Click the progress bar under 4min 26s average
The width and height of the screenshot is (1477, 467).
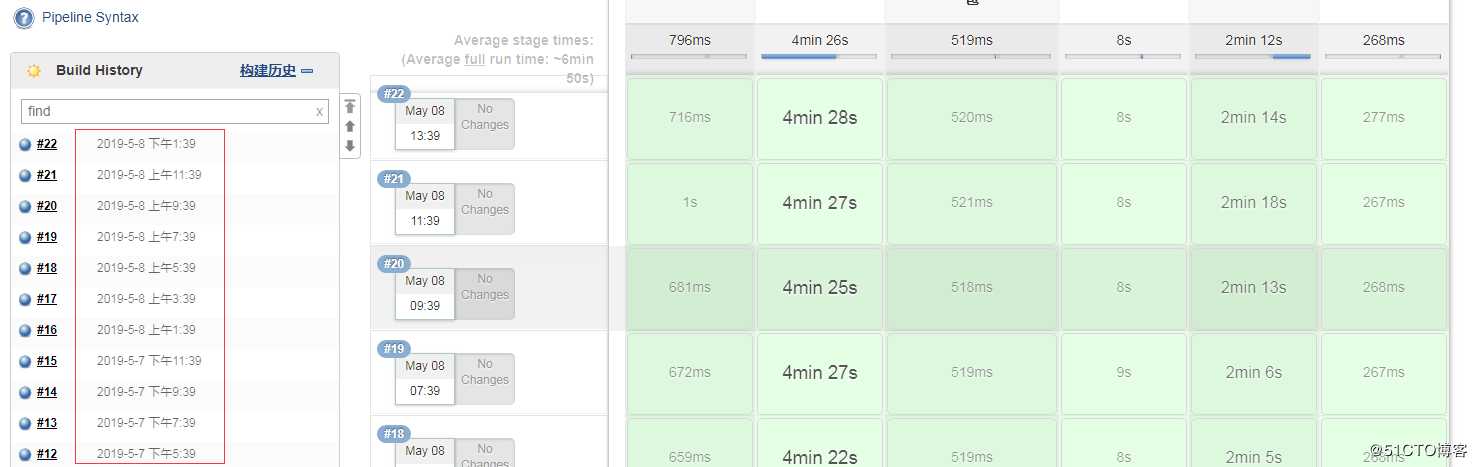(819, 57)
